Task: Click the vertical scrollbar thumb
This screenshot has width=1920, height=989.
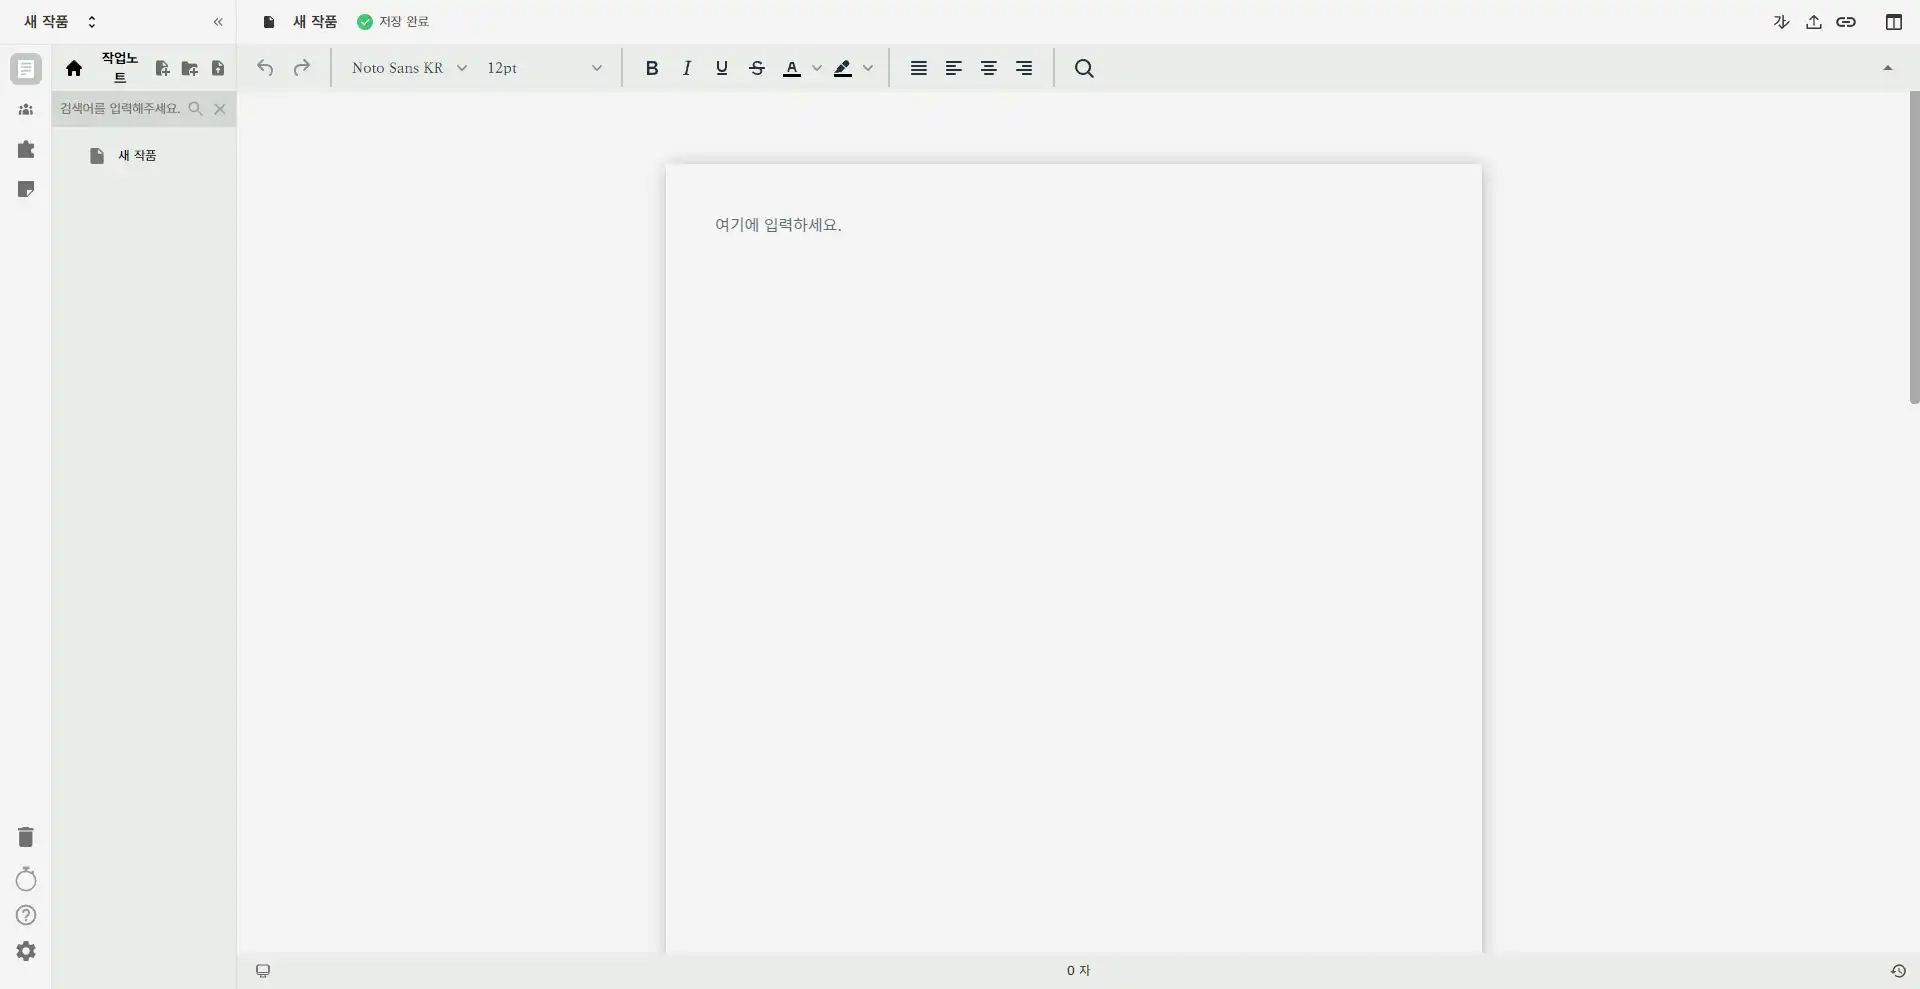Action: pyautogui.click(x=1914, y=248)
